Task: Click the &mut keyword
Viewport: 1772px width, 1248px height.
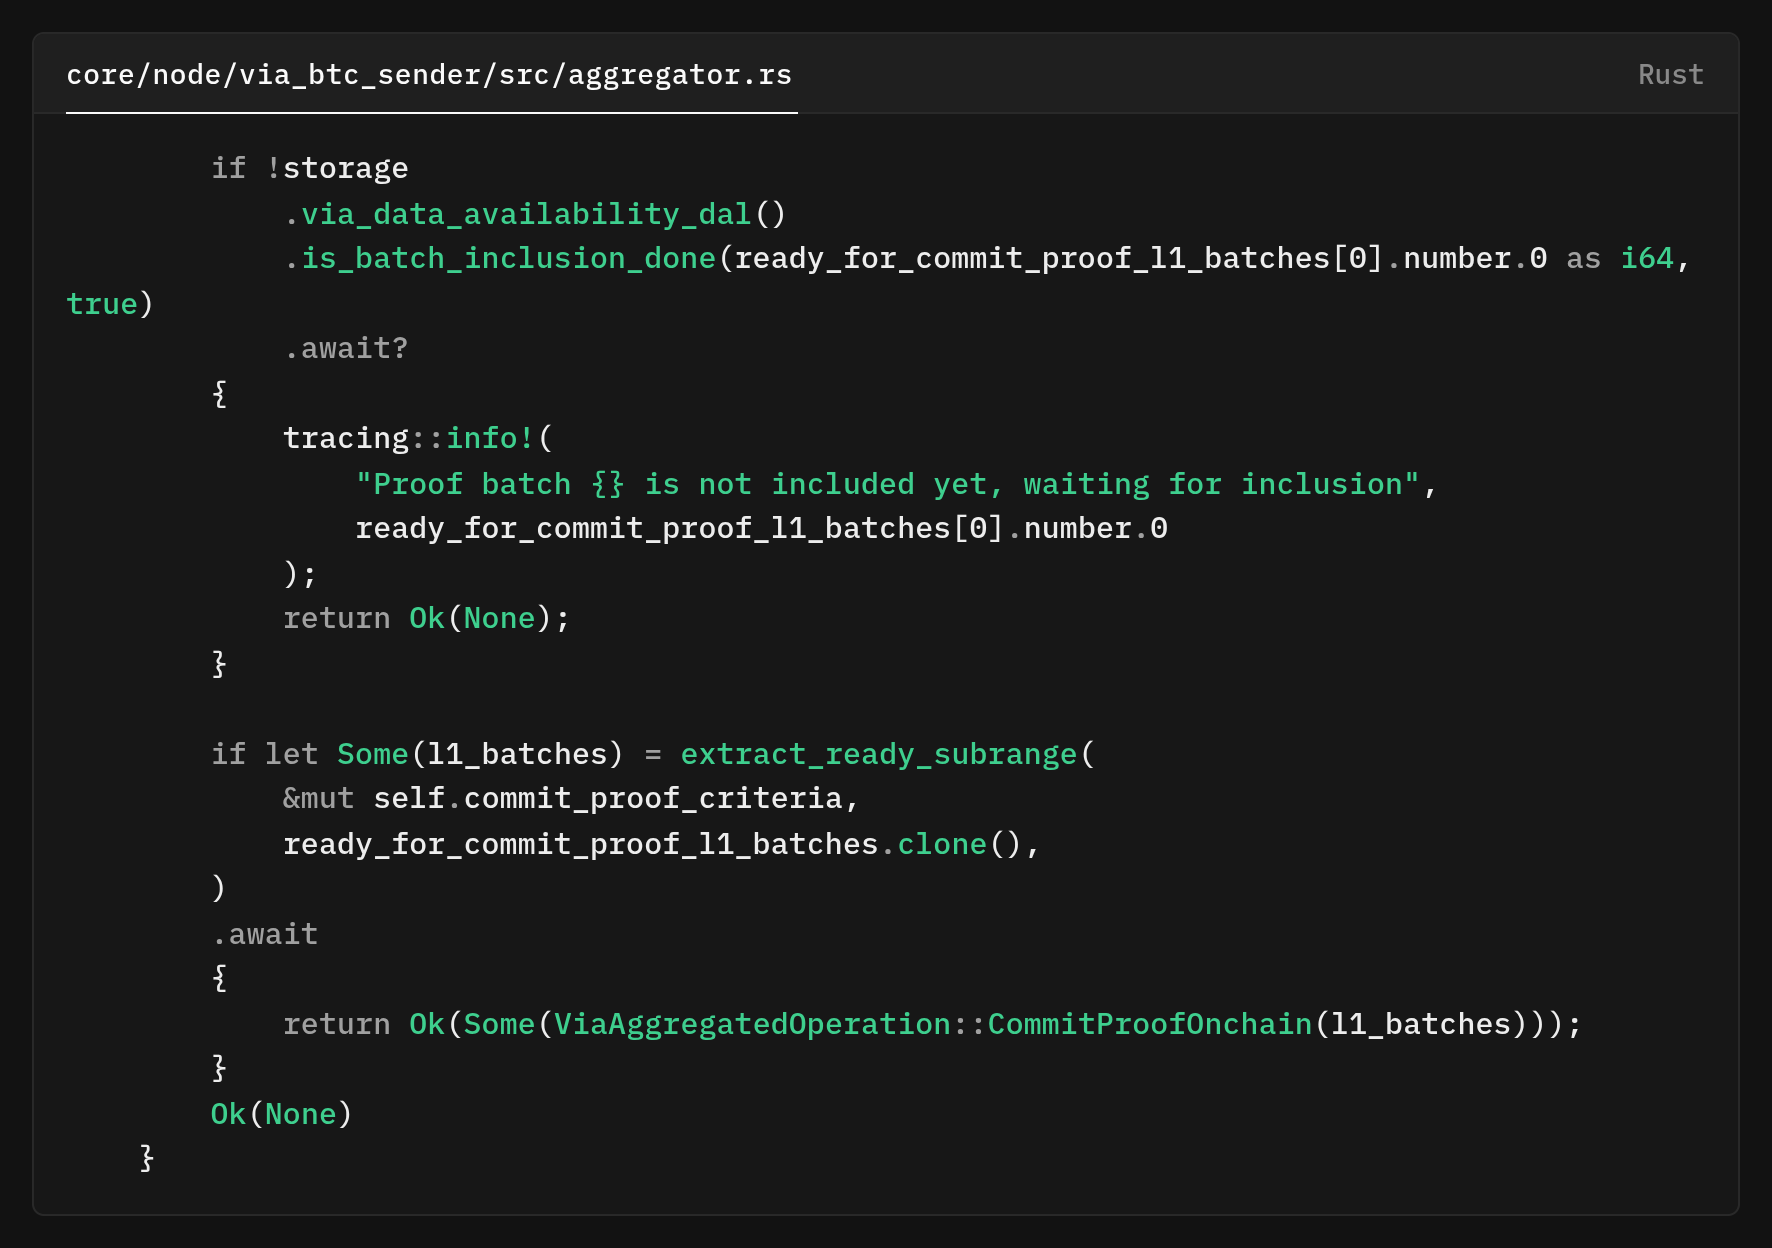Action: coord(318,799)
